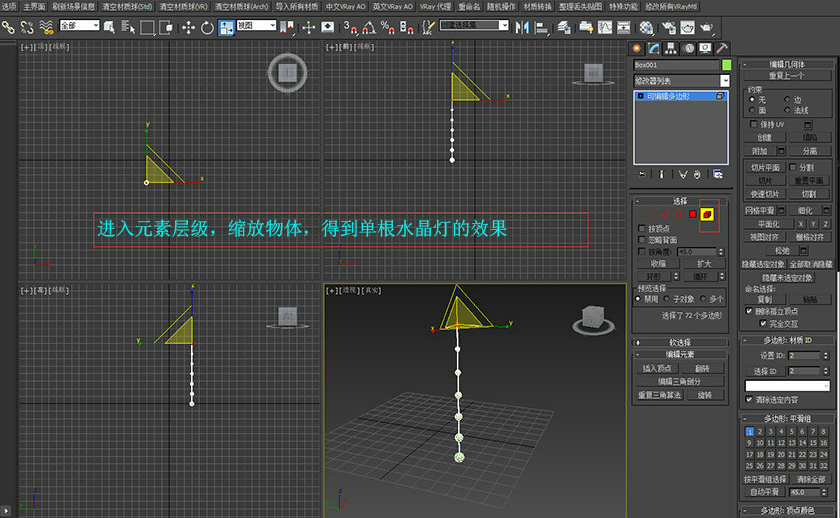Click the 扩大 button

(x=704, y=264)
